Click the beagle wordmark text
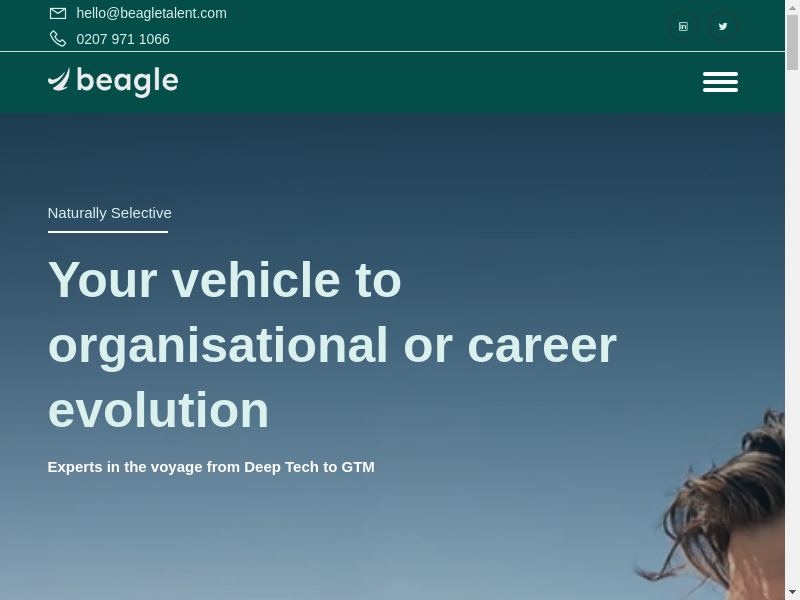This screenshot has height=600, width=800. click(127, 81)
